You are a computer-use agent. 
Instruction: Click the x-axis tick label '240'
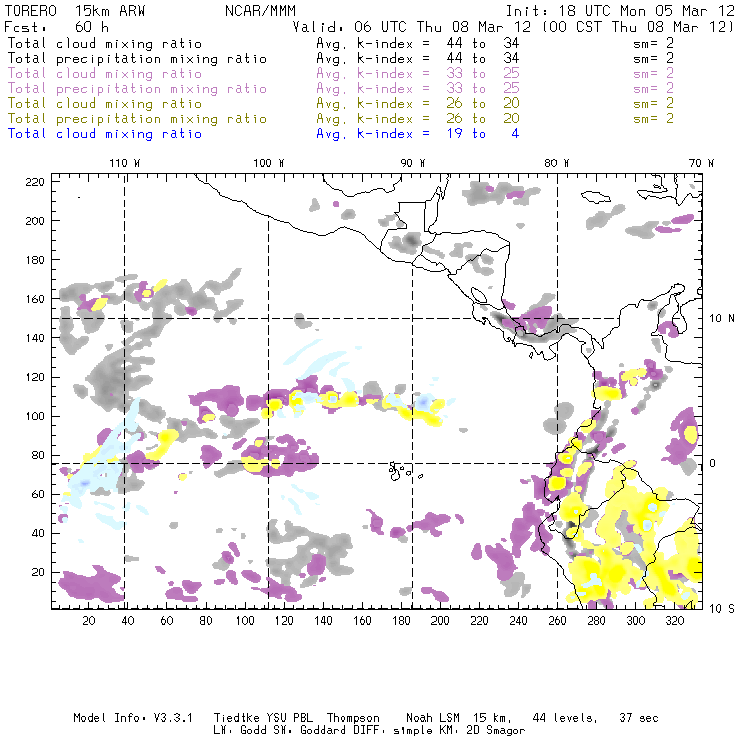518,621
